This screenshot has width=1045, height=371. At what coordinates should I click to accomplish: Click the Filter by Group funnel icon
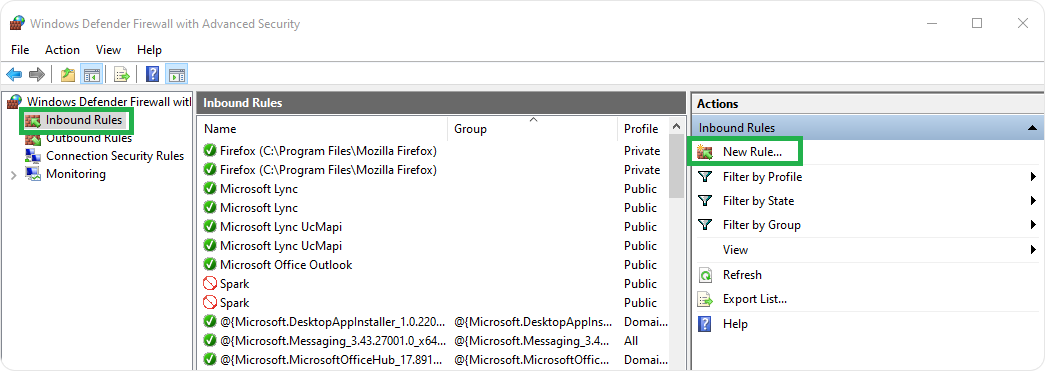(705, 225)
